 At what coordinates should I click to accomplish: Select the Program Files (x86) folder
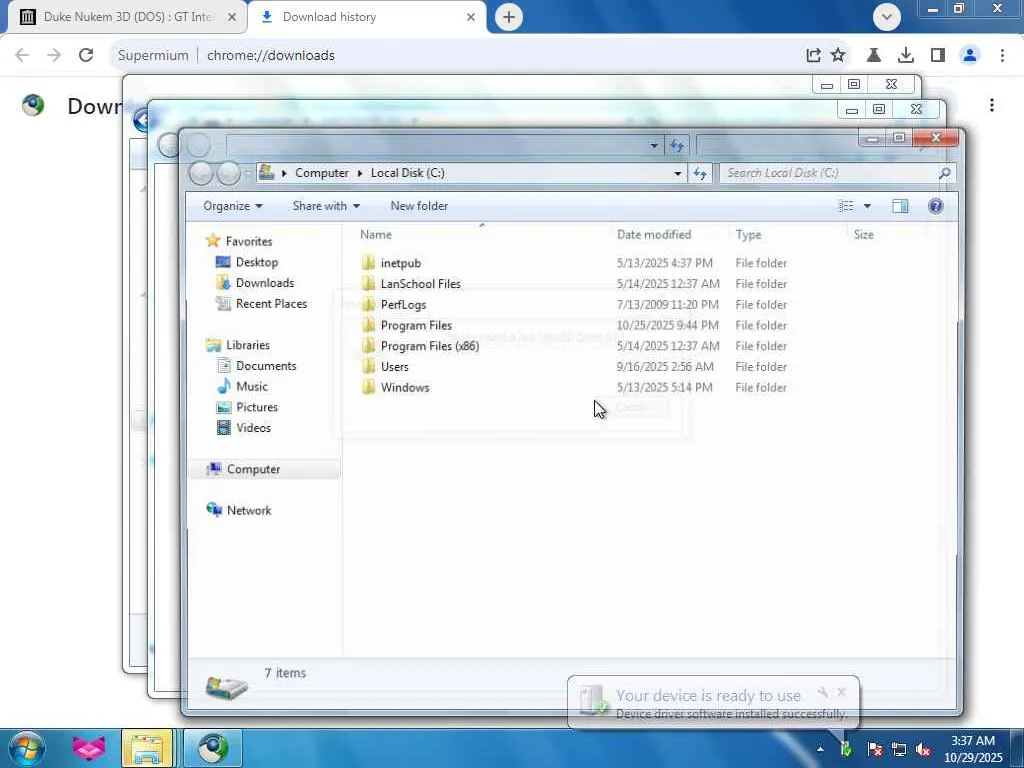coord(430,346)
